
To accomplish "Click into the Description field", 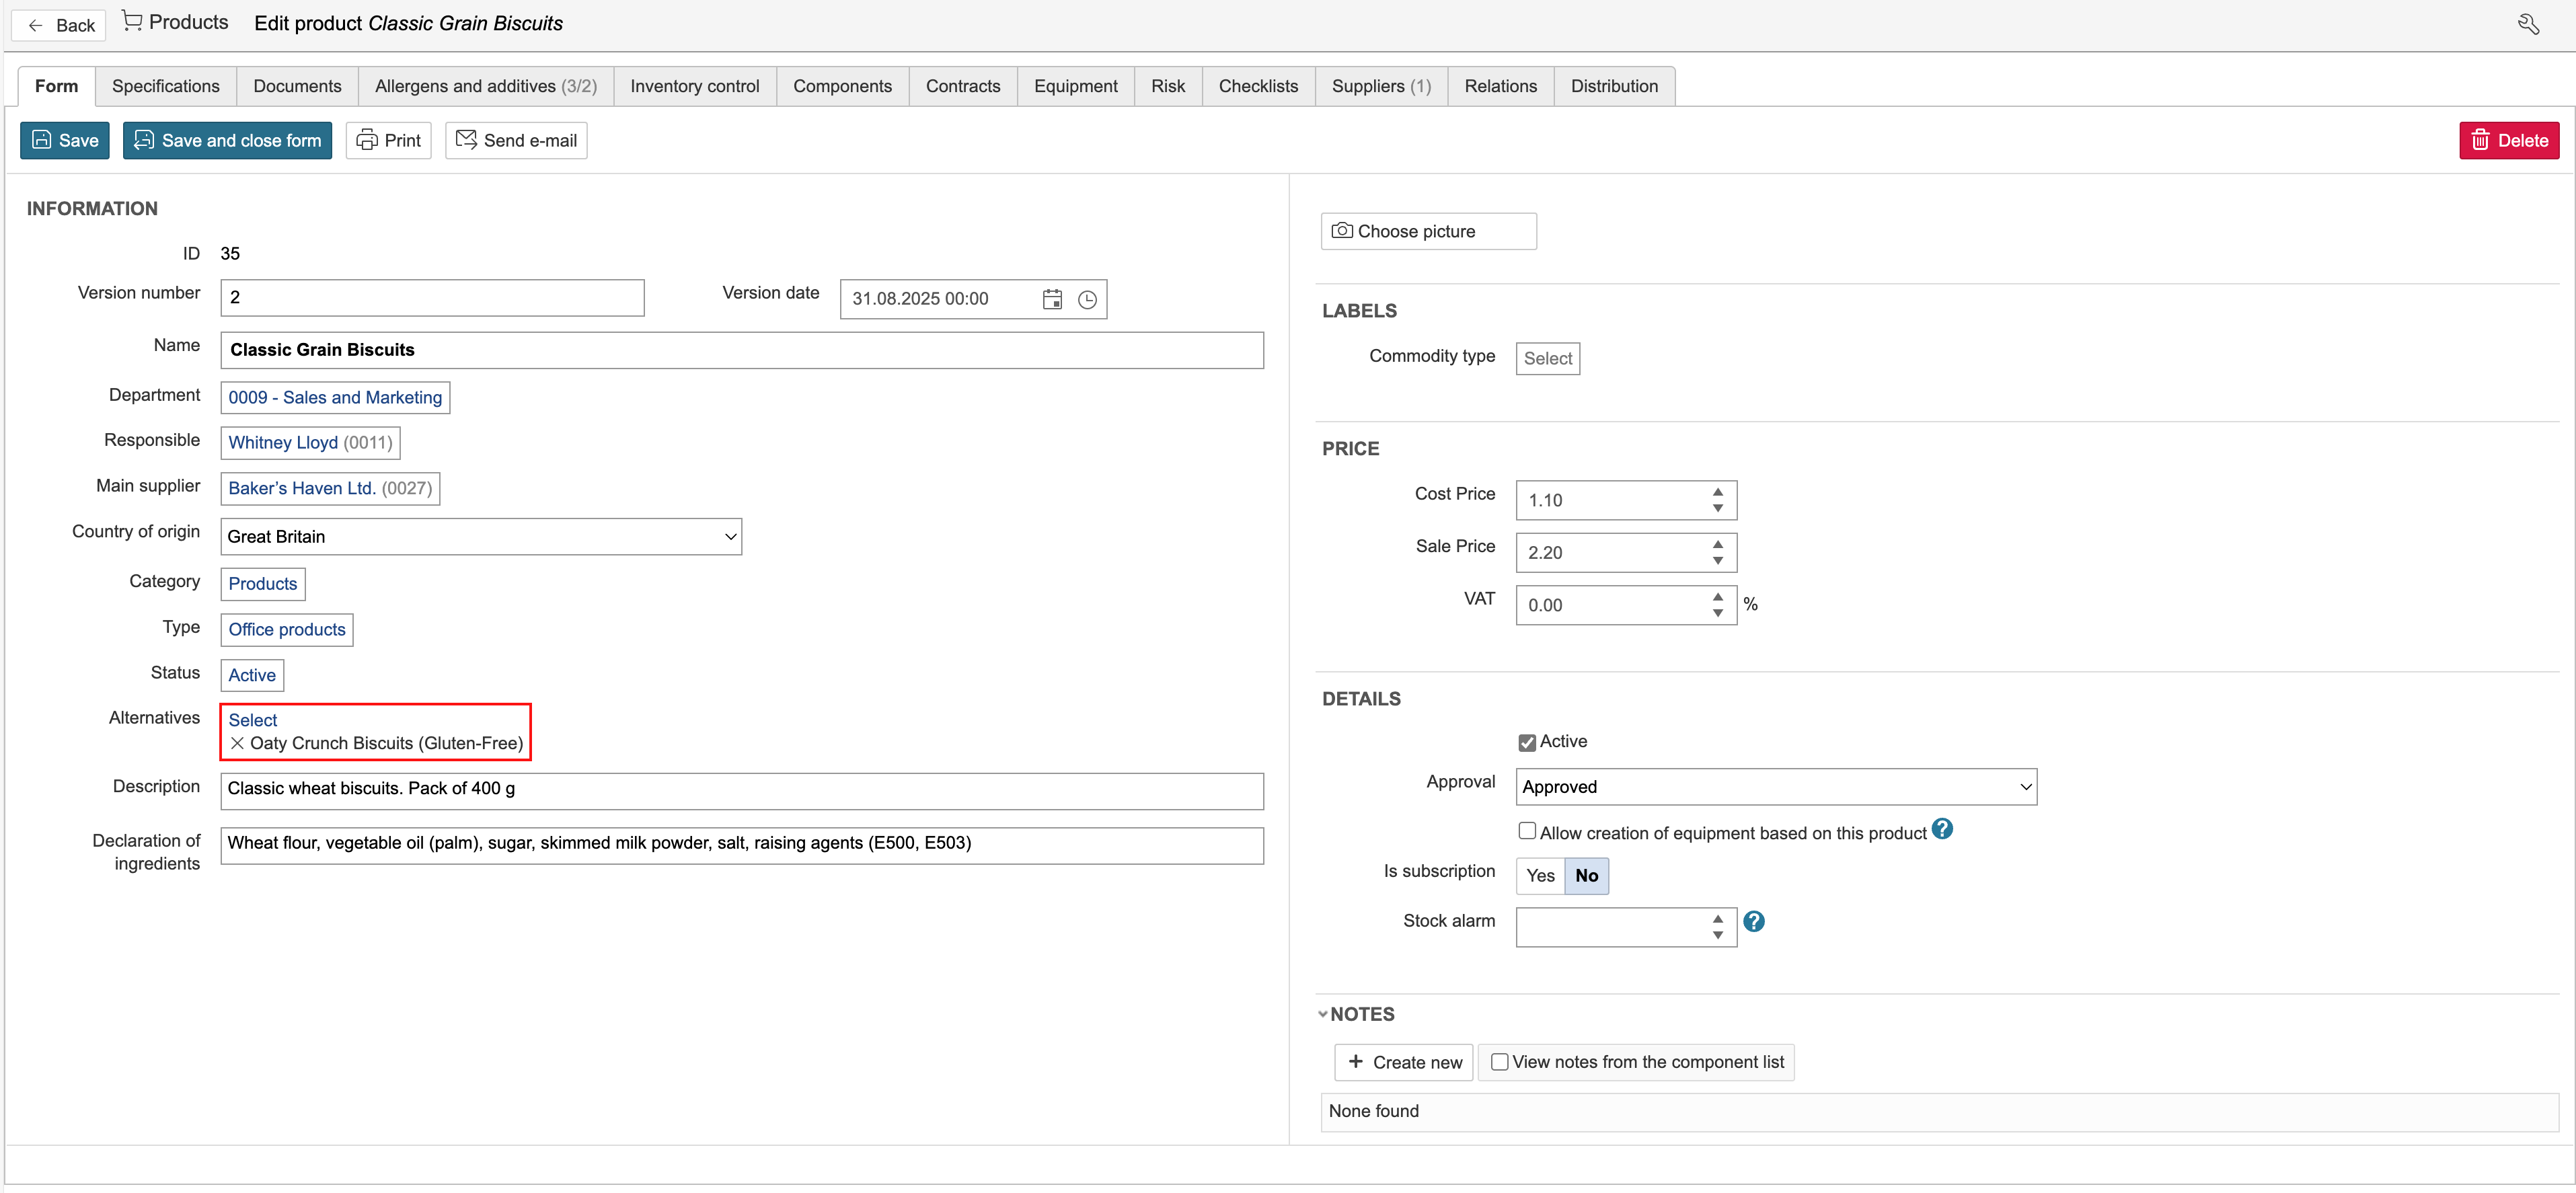I will point(742,791).
